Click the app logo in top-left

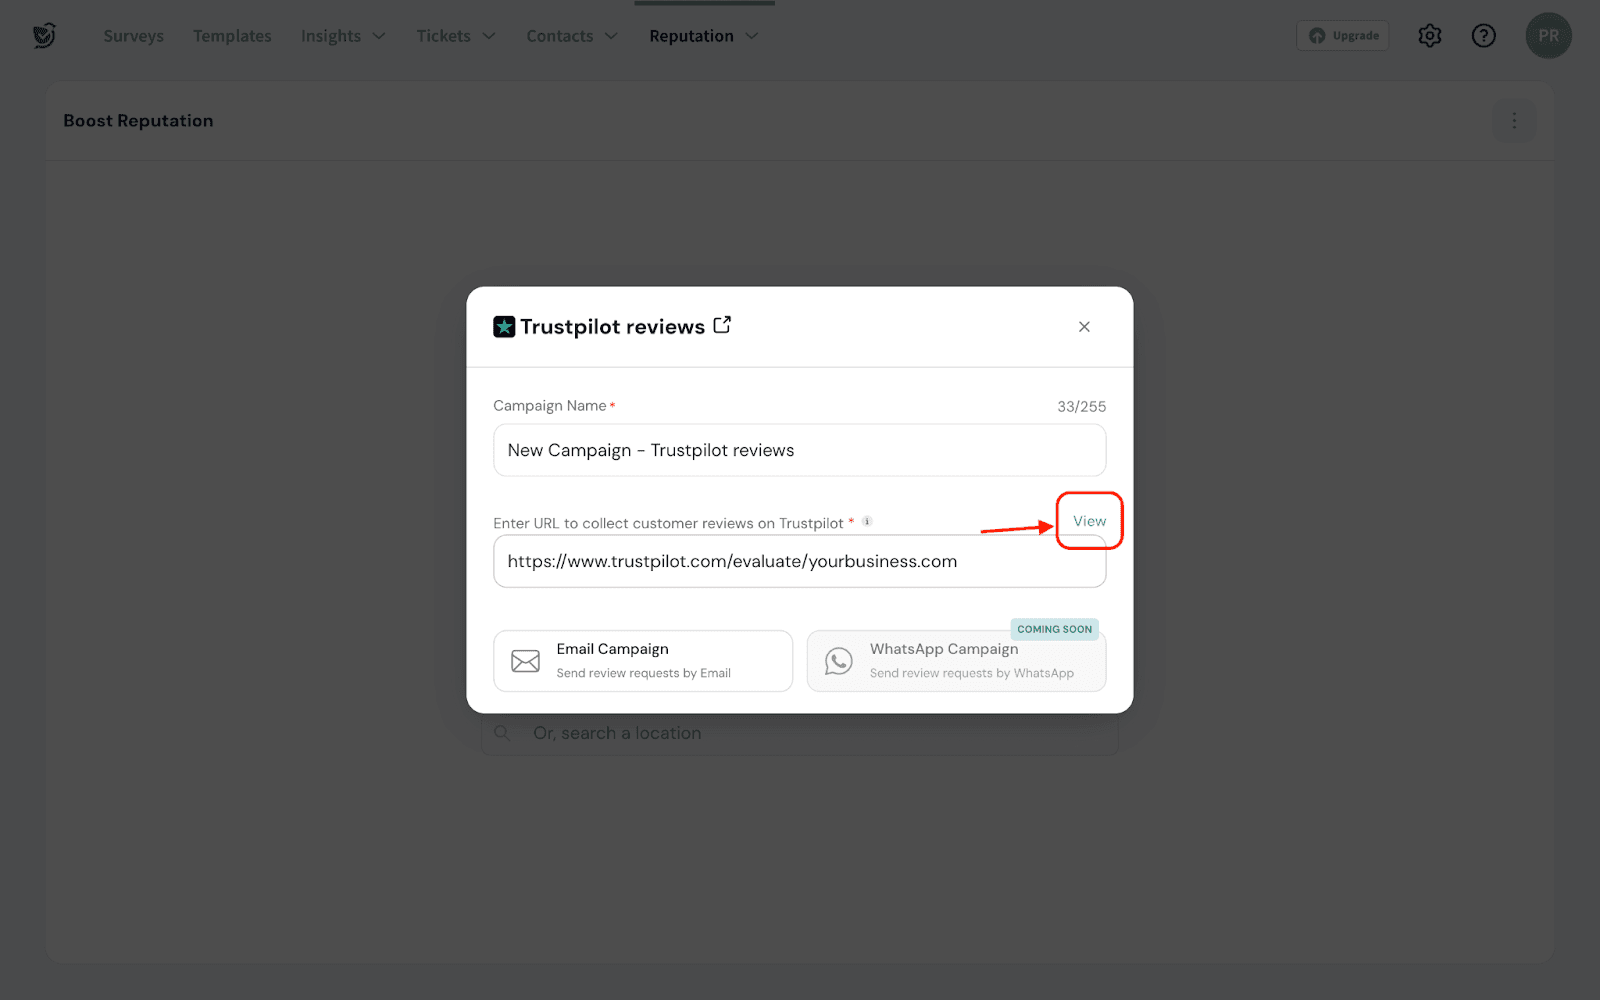tap(44, 36)
